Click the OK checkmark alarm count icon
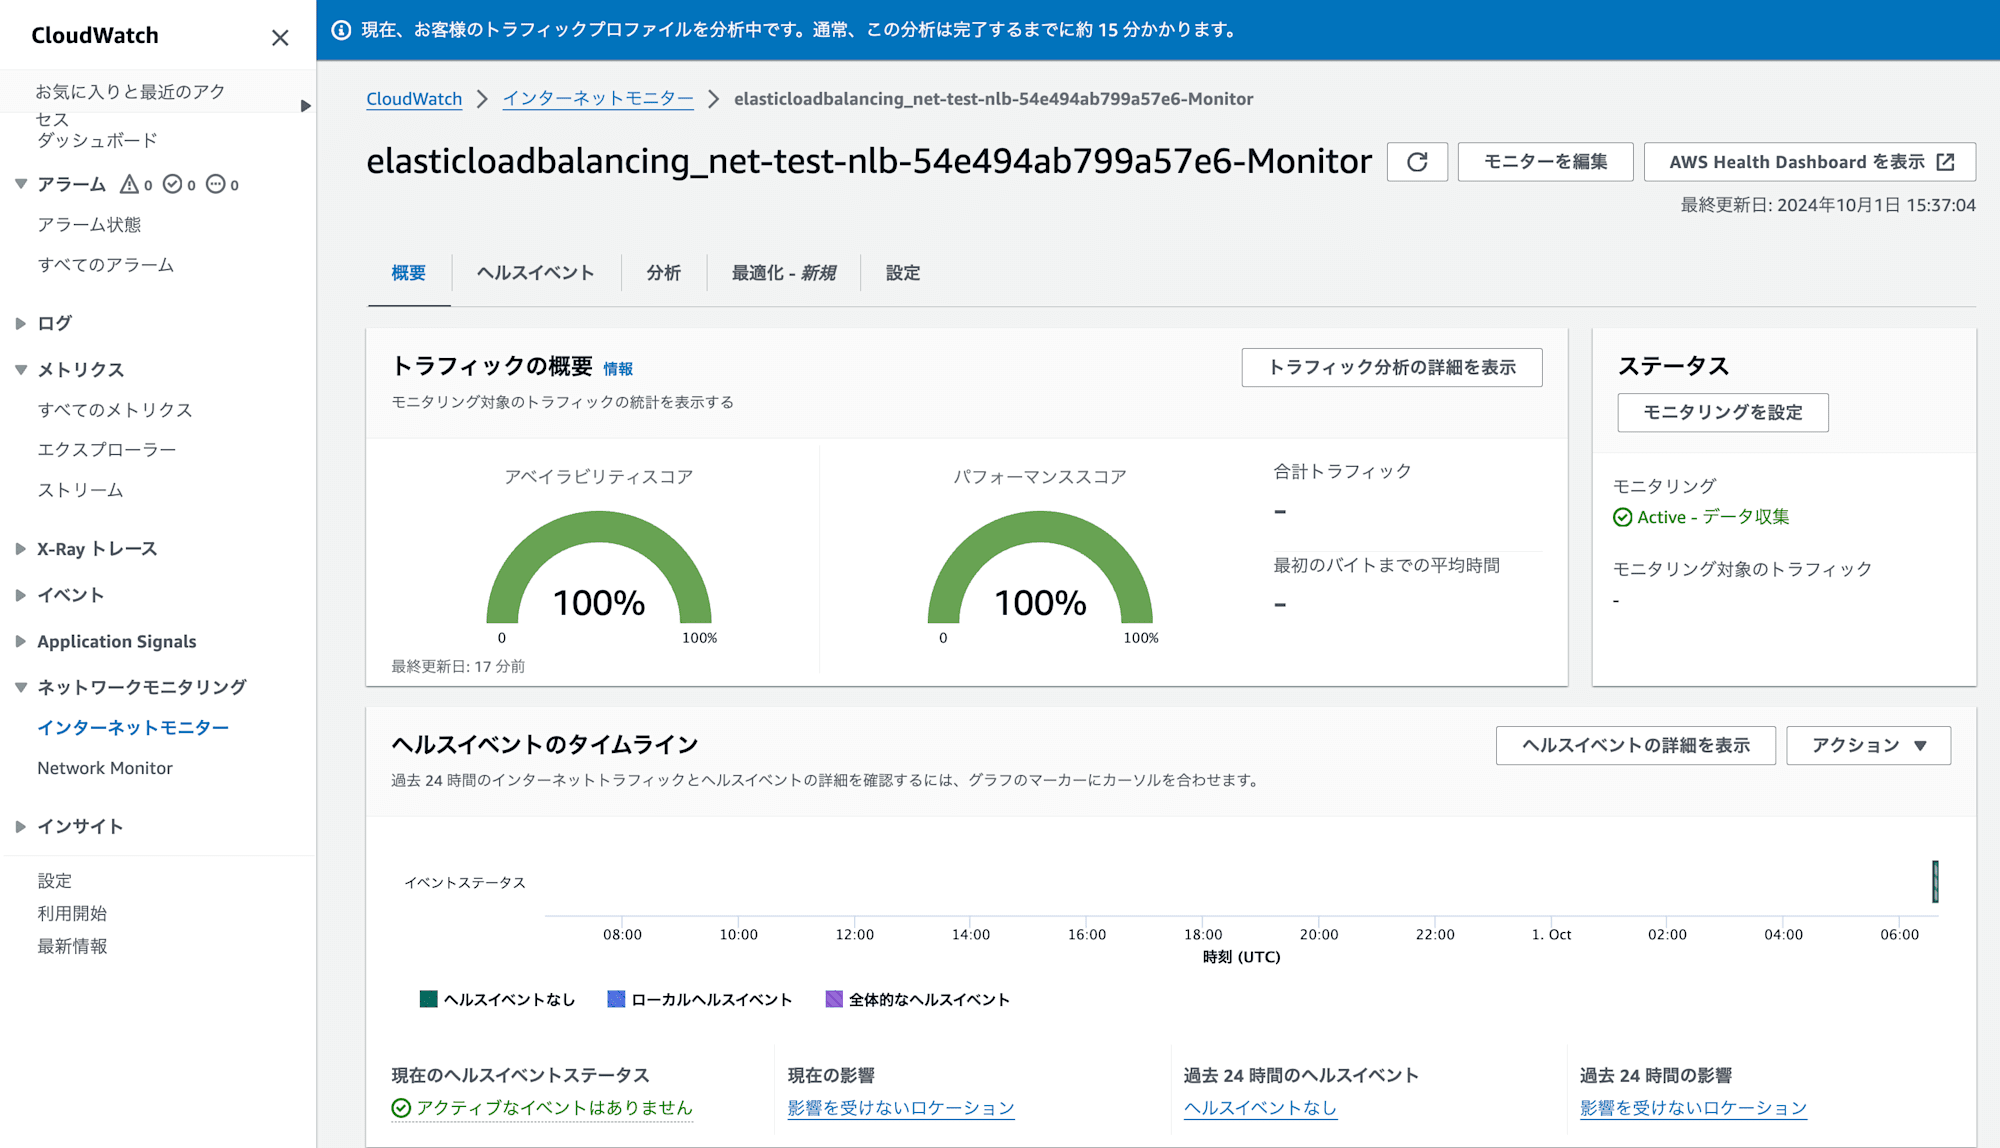Viewport: 2000px width, 1148px height. tap(172, 184)
